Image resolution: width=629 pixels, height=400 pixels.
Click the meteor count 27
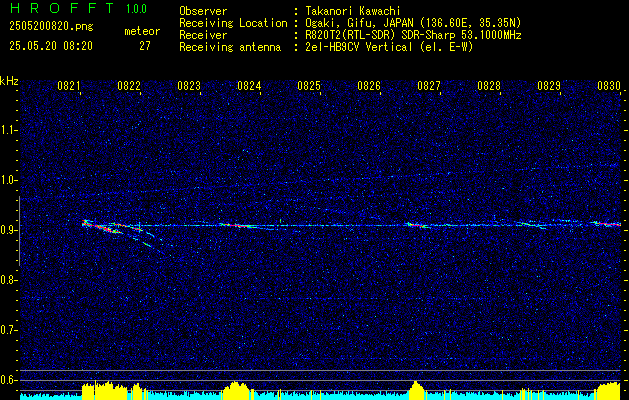[144, 46]
